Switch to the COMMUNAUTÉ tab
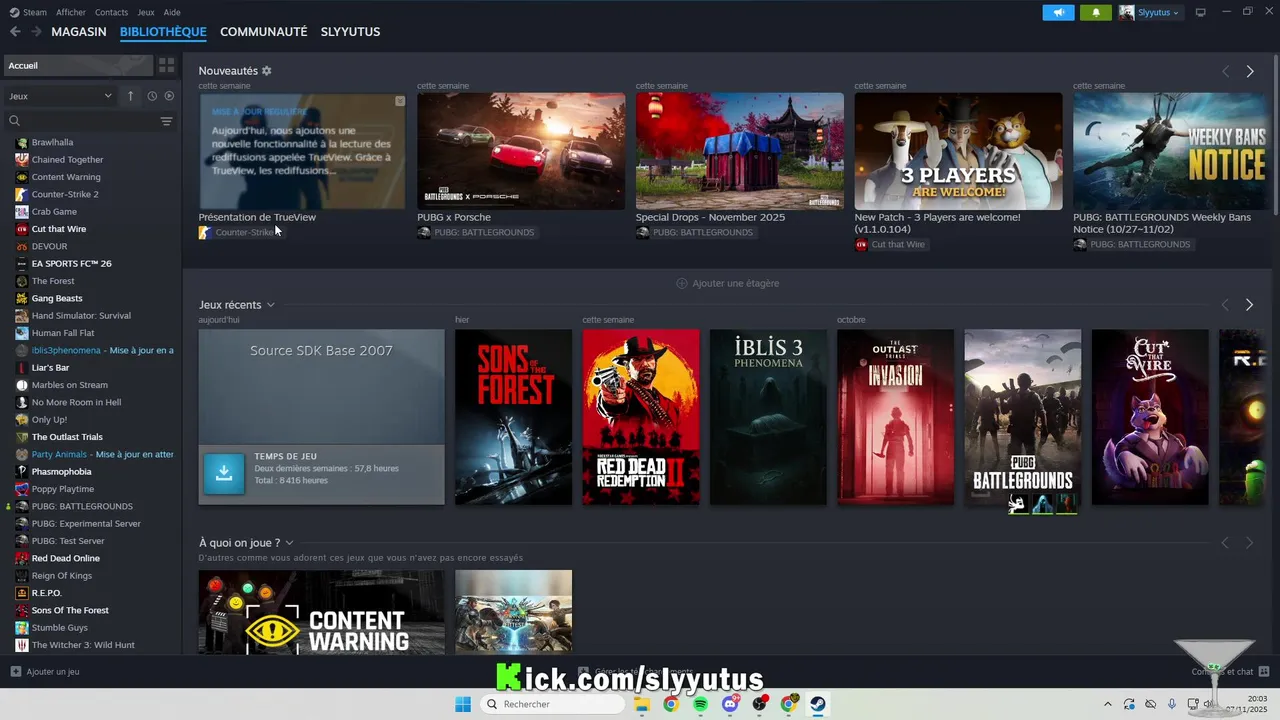 pos(264,32)
